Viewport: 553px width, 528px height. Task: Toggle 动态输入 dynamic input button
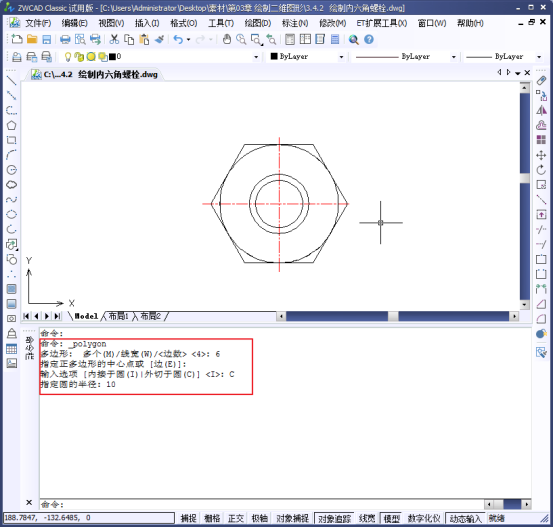465,518
